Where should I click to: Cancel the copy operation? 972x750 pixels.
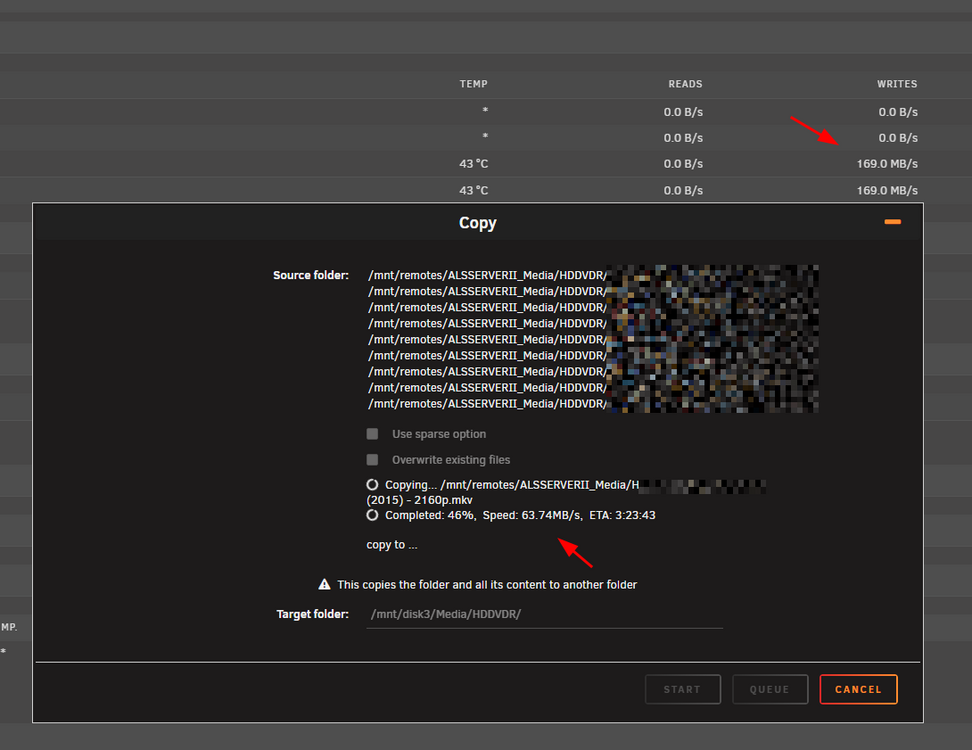858,689
